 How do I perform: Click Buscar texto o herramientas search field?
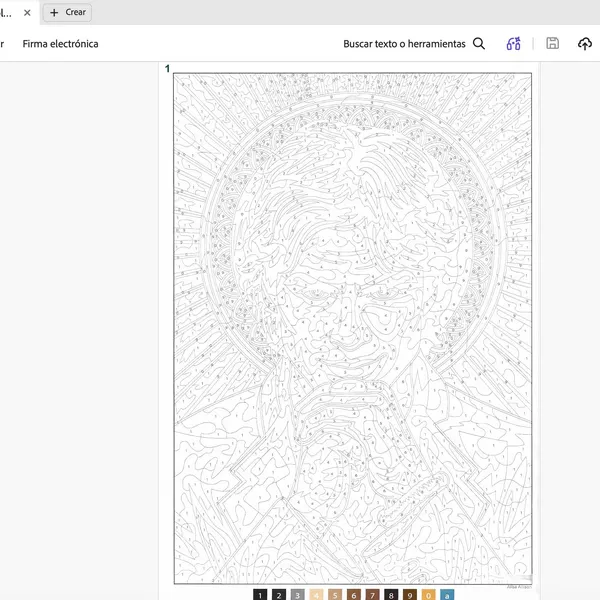pyautogui.click(x=404, y=44)
